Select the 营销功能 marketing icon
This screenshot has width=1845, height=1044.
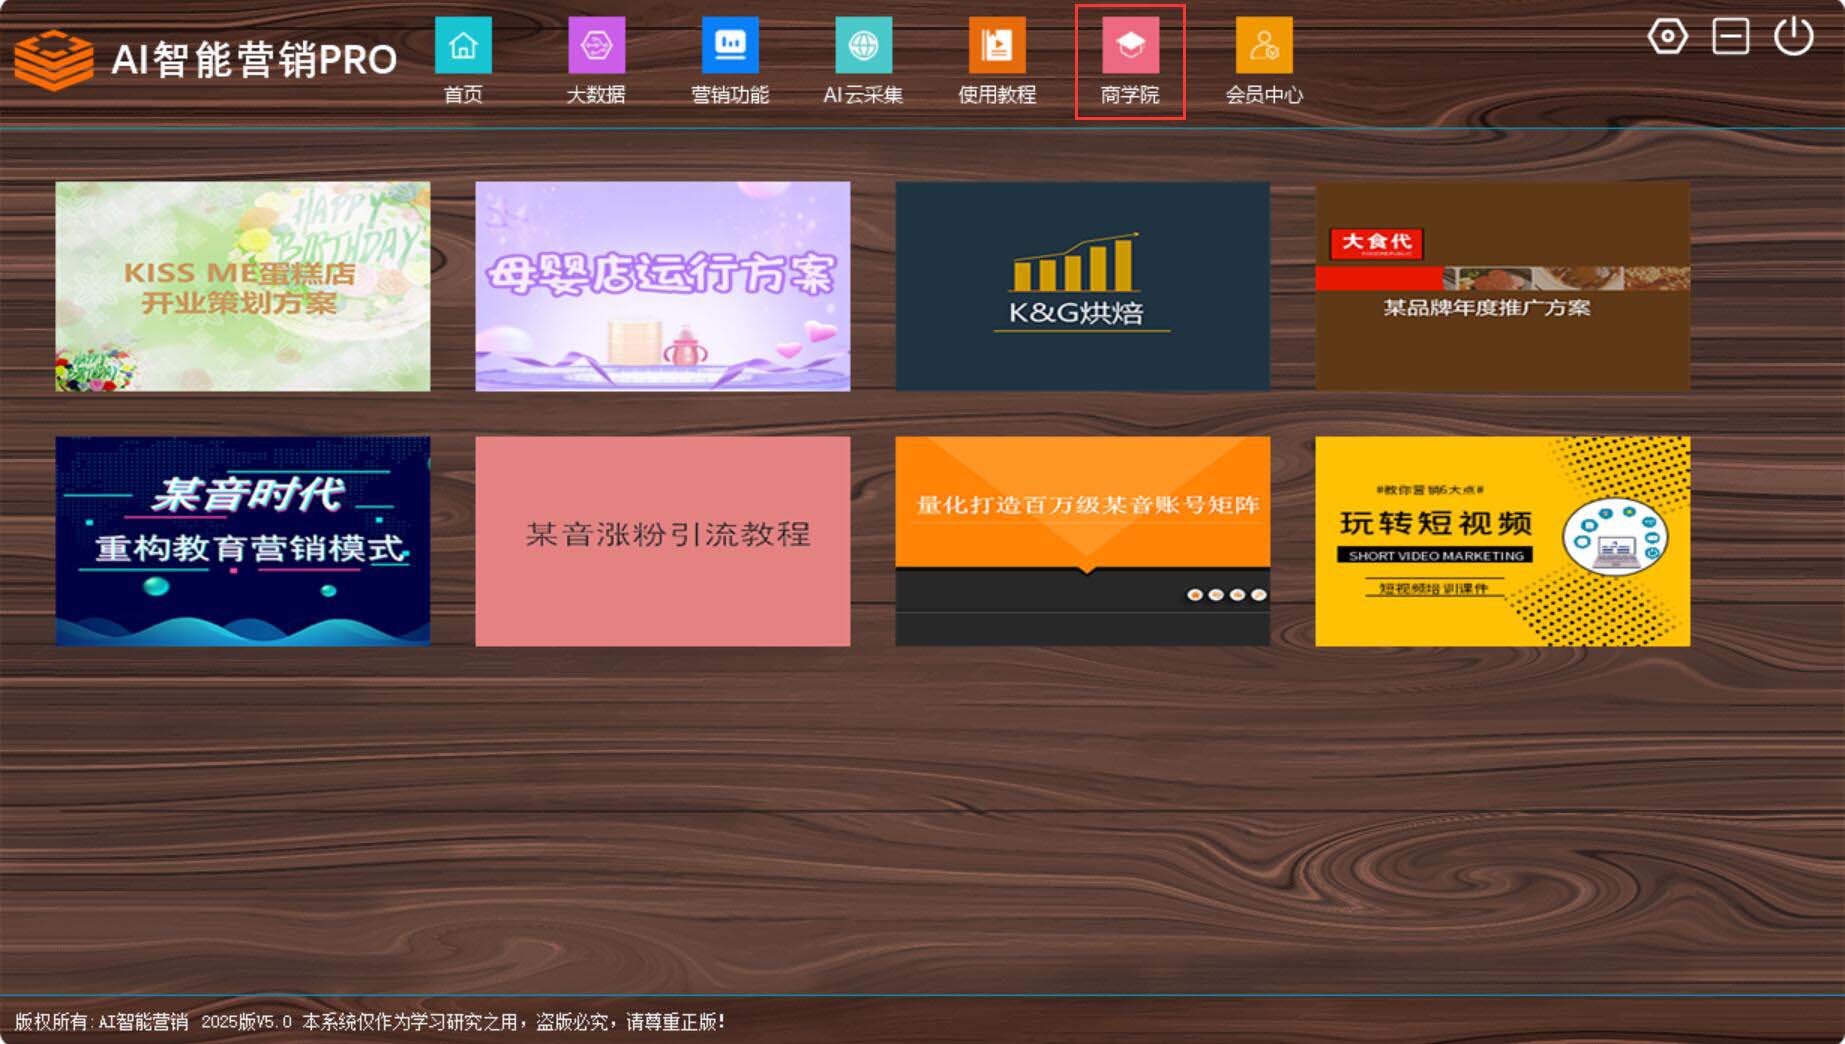730,47
